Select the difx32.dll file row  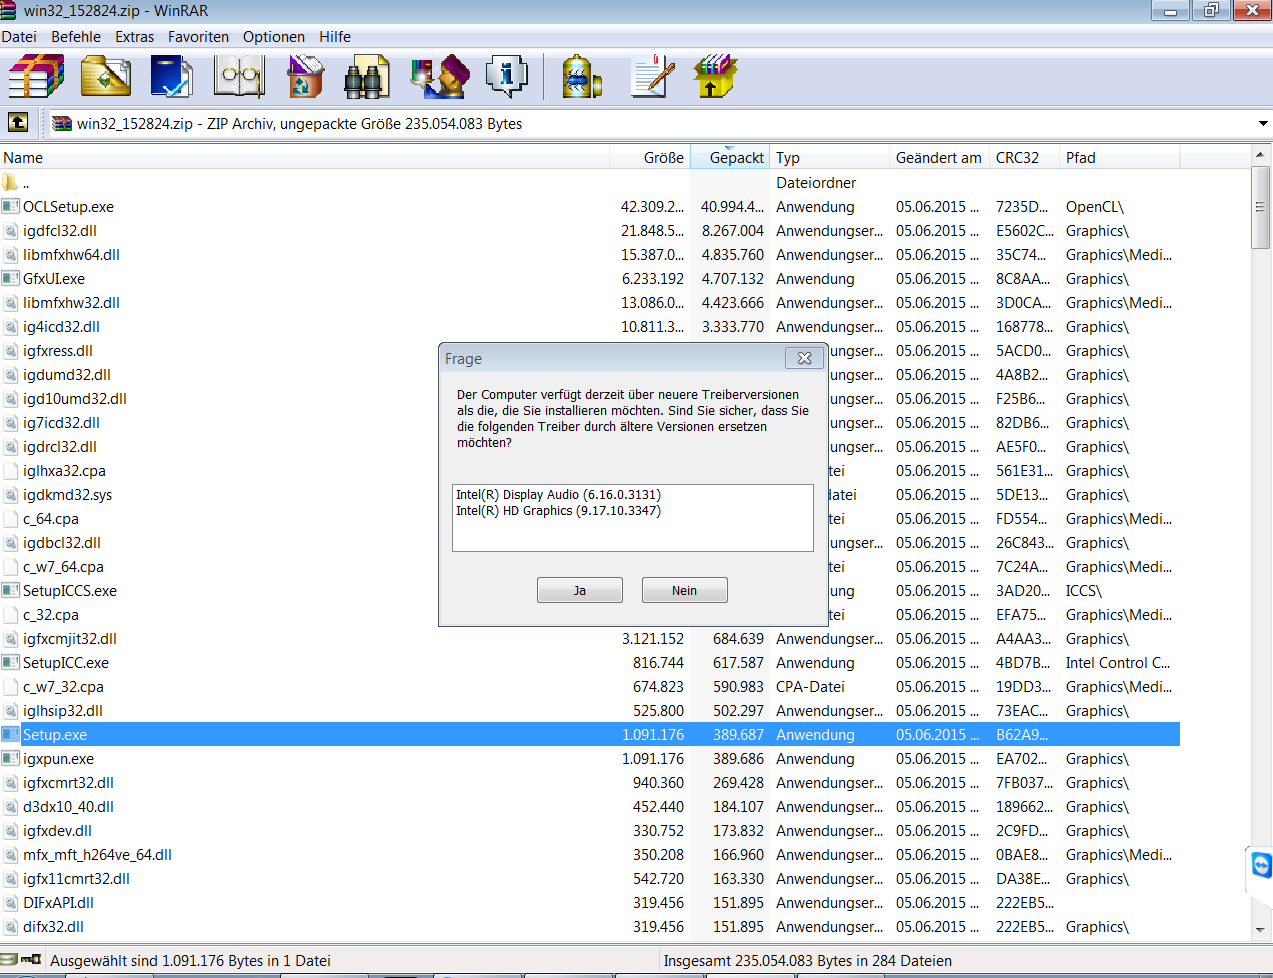pyautogui.click(x=590, y=927)
